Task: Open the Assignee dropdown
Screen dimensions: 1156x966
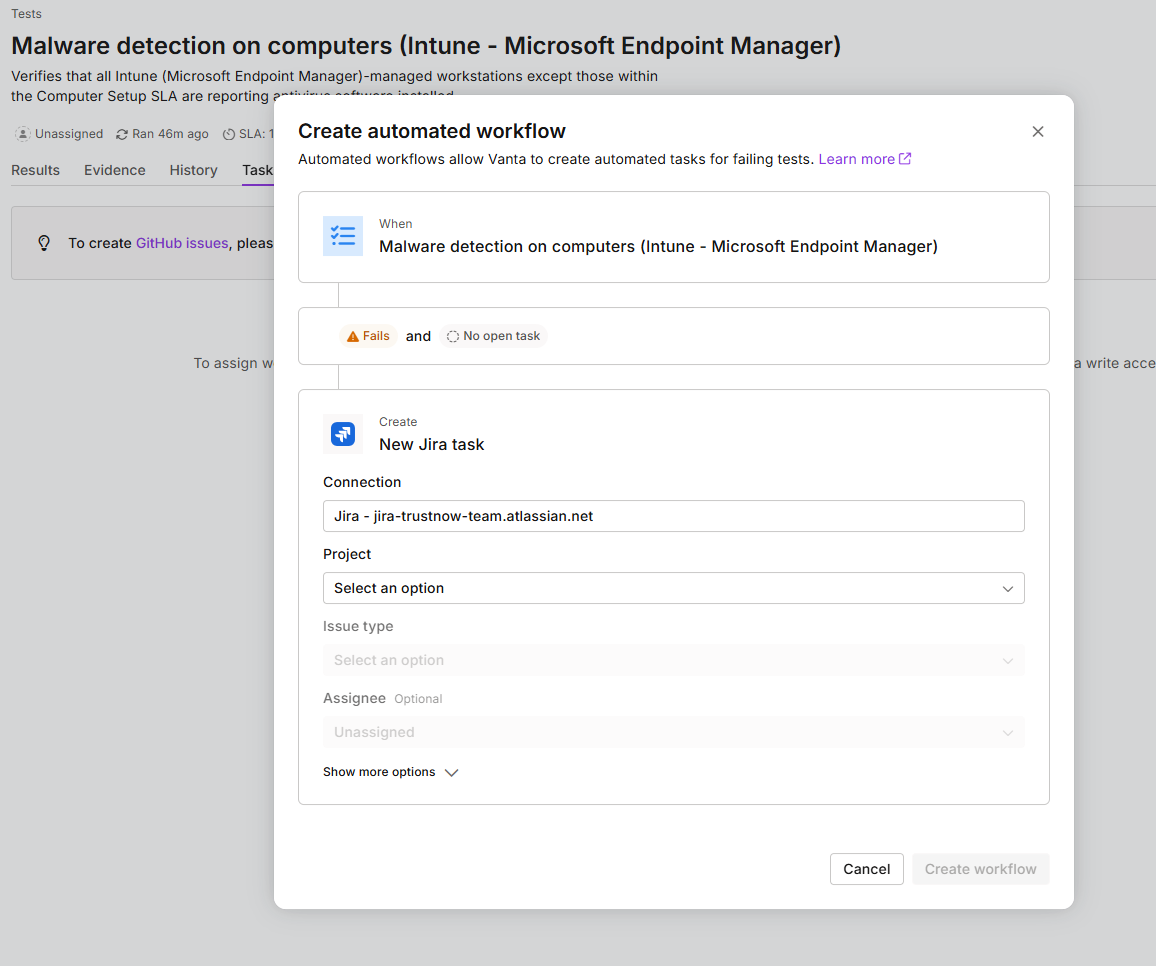Action: tap(673, 732)
